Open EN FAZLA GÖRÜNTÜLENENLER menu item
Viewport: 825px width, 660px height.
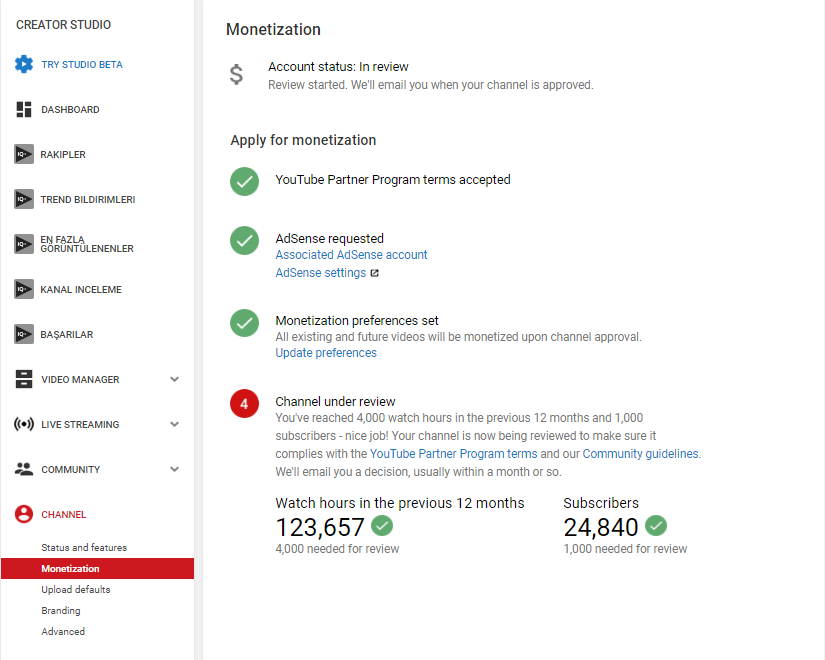click(x=87, y=244)
